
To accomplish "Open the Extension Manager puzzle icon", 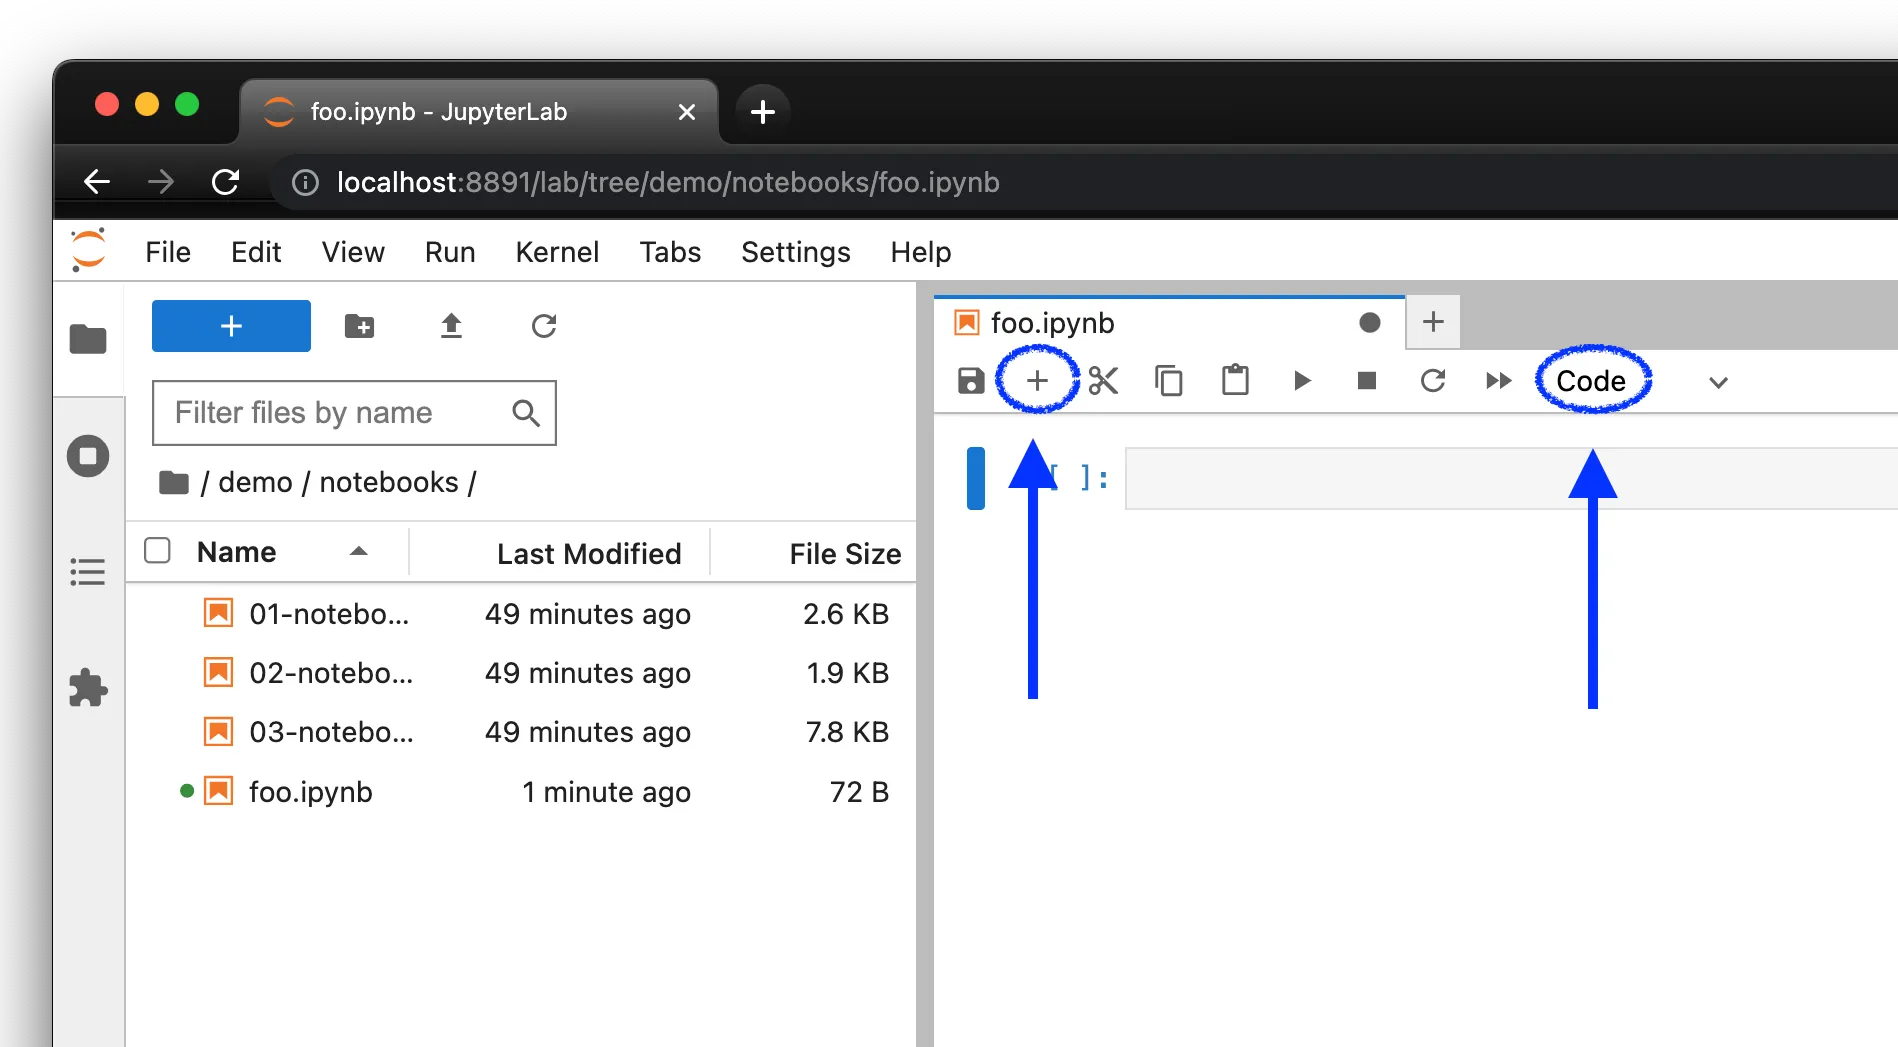I will pyautogui.click(x=88, y=688).
